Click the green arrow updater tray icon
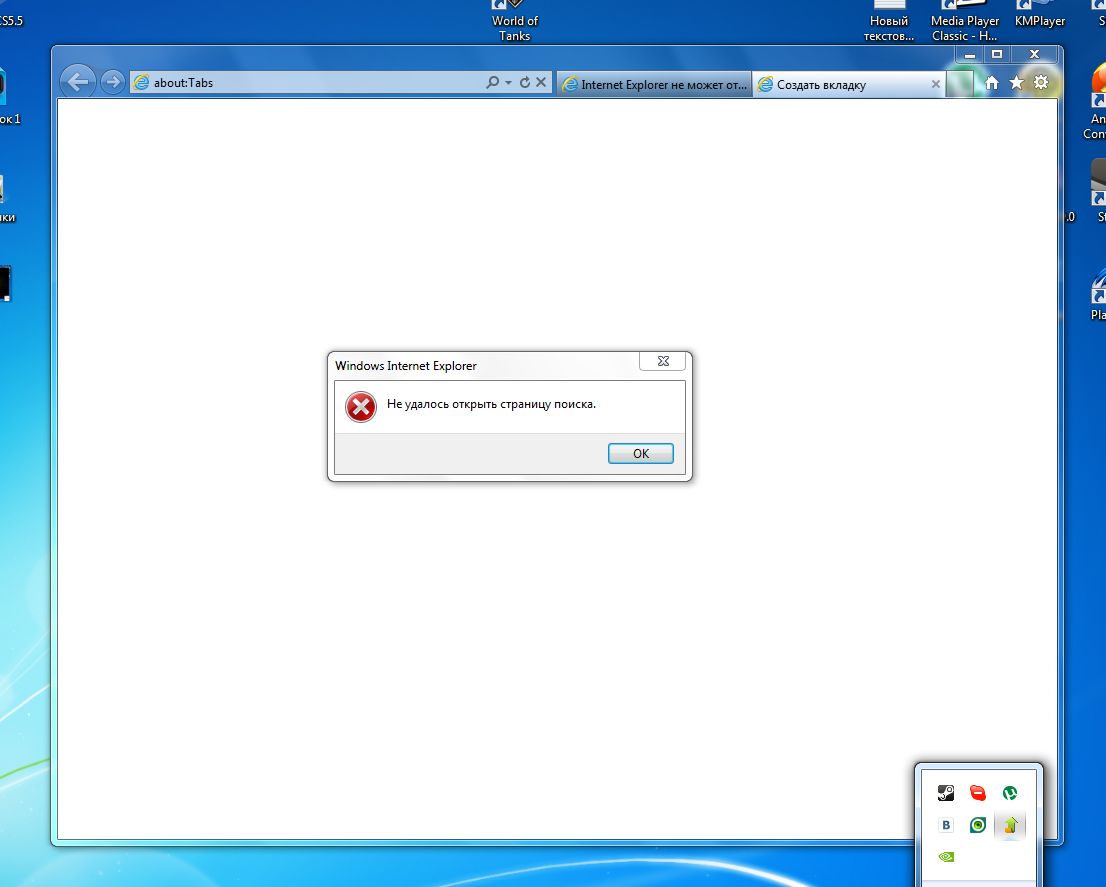Image resolution: width=1106 pixels, height=887 pixels. 1010,825
